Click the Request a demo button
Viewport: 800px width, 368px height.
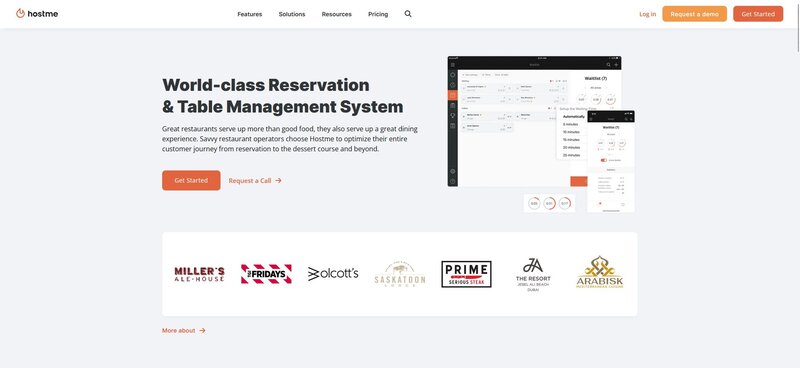click(694, 14)
